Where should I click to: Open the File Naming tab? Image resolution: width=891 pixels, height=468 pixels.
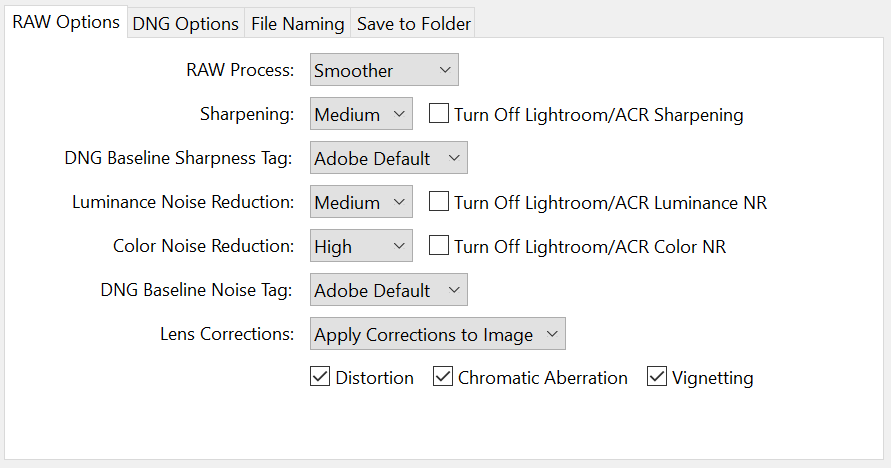(298, 24)
